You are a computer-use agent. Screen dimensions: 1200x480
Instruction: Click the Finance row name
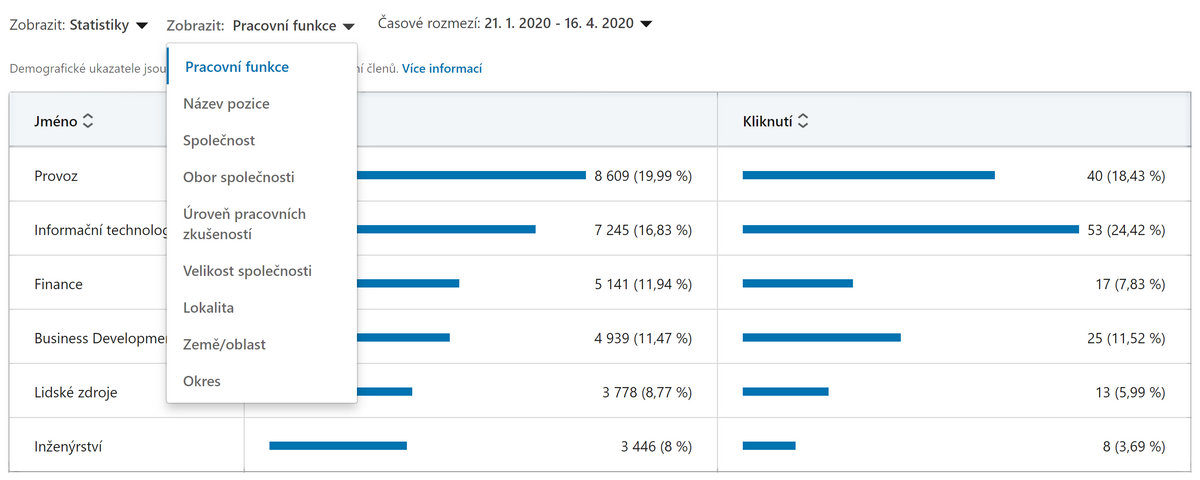(x=59, y=284)
